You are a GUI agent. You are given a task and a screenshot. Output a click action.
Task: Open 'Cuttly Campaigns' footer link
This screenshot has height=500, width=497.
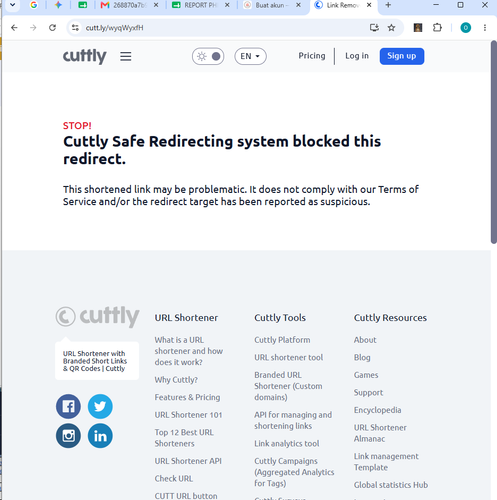click(x=294, y=472)
